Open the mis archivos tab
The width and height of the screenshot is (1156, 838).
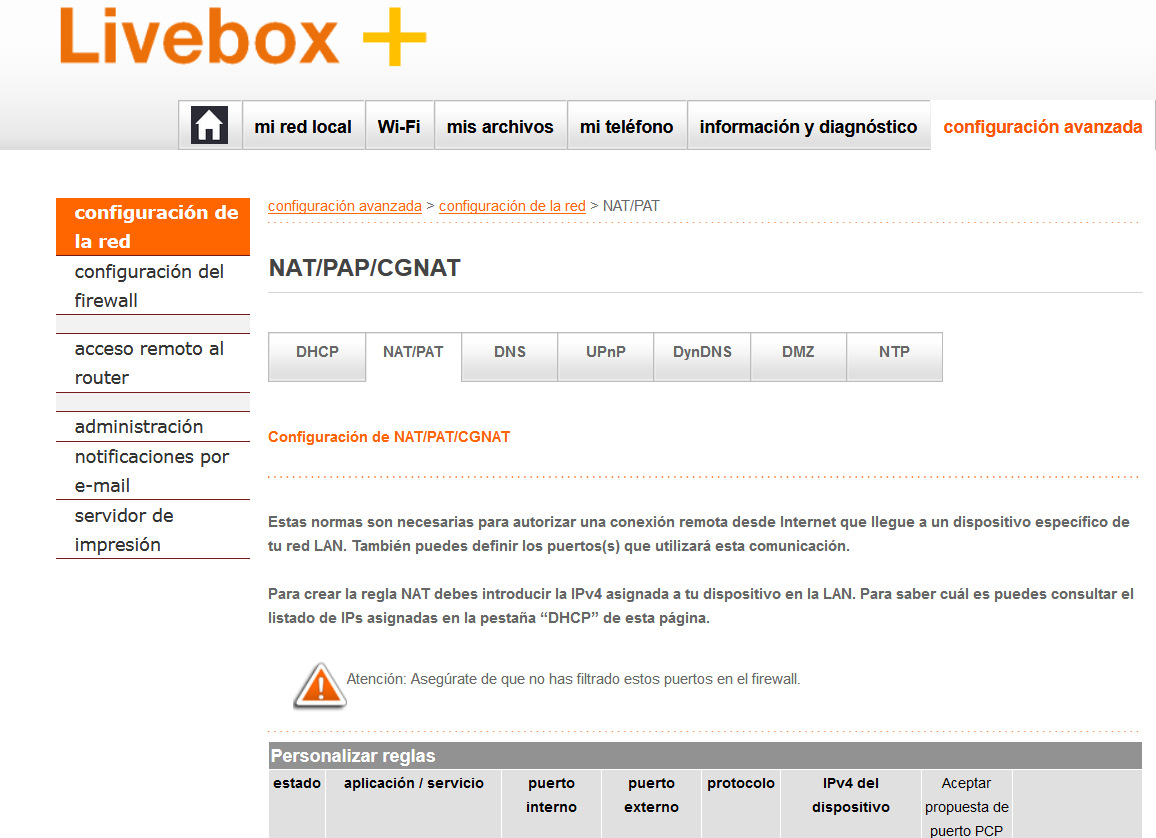pos(500,127)
